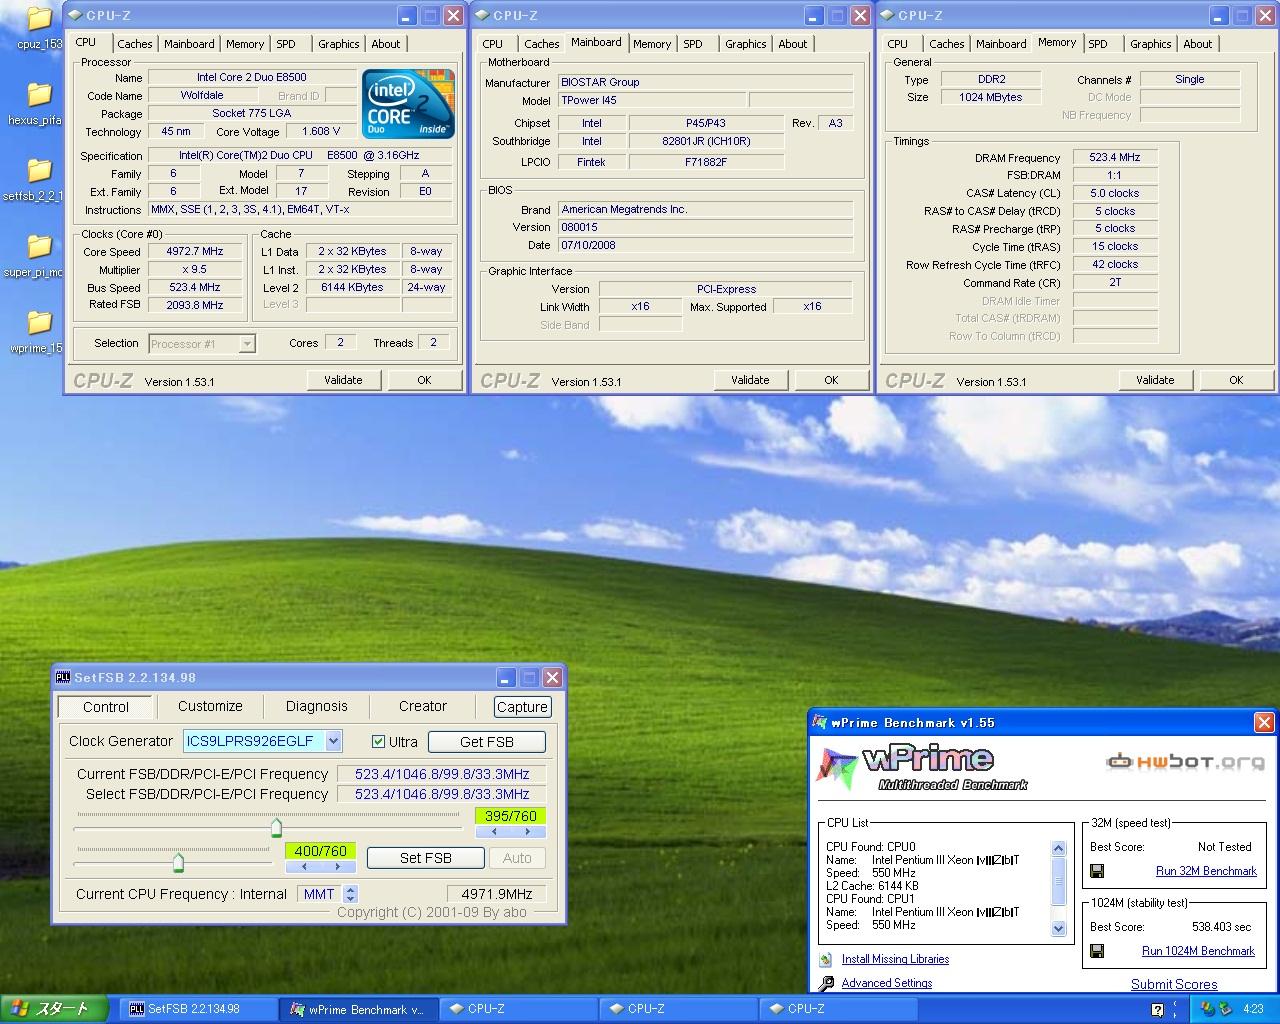Click the Current FSB frequency field

[x=442, y=774]
